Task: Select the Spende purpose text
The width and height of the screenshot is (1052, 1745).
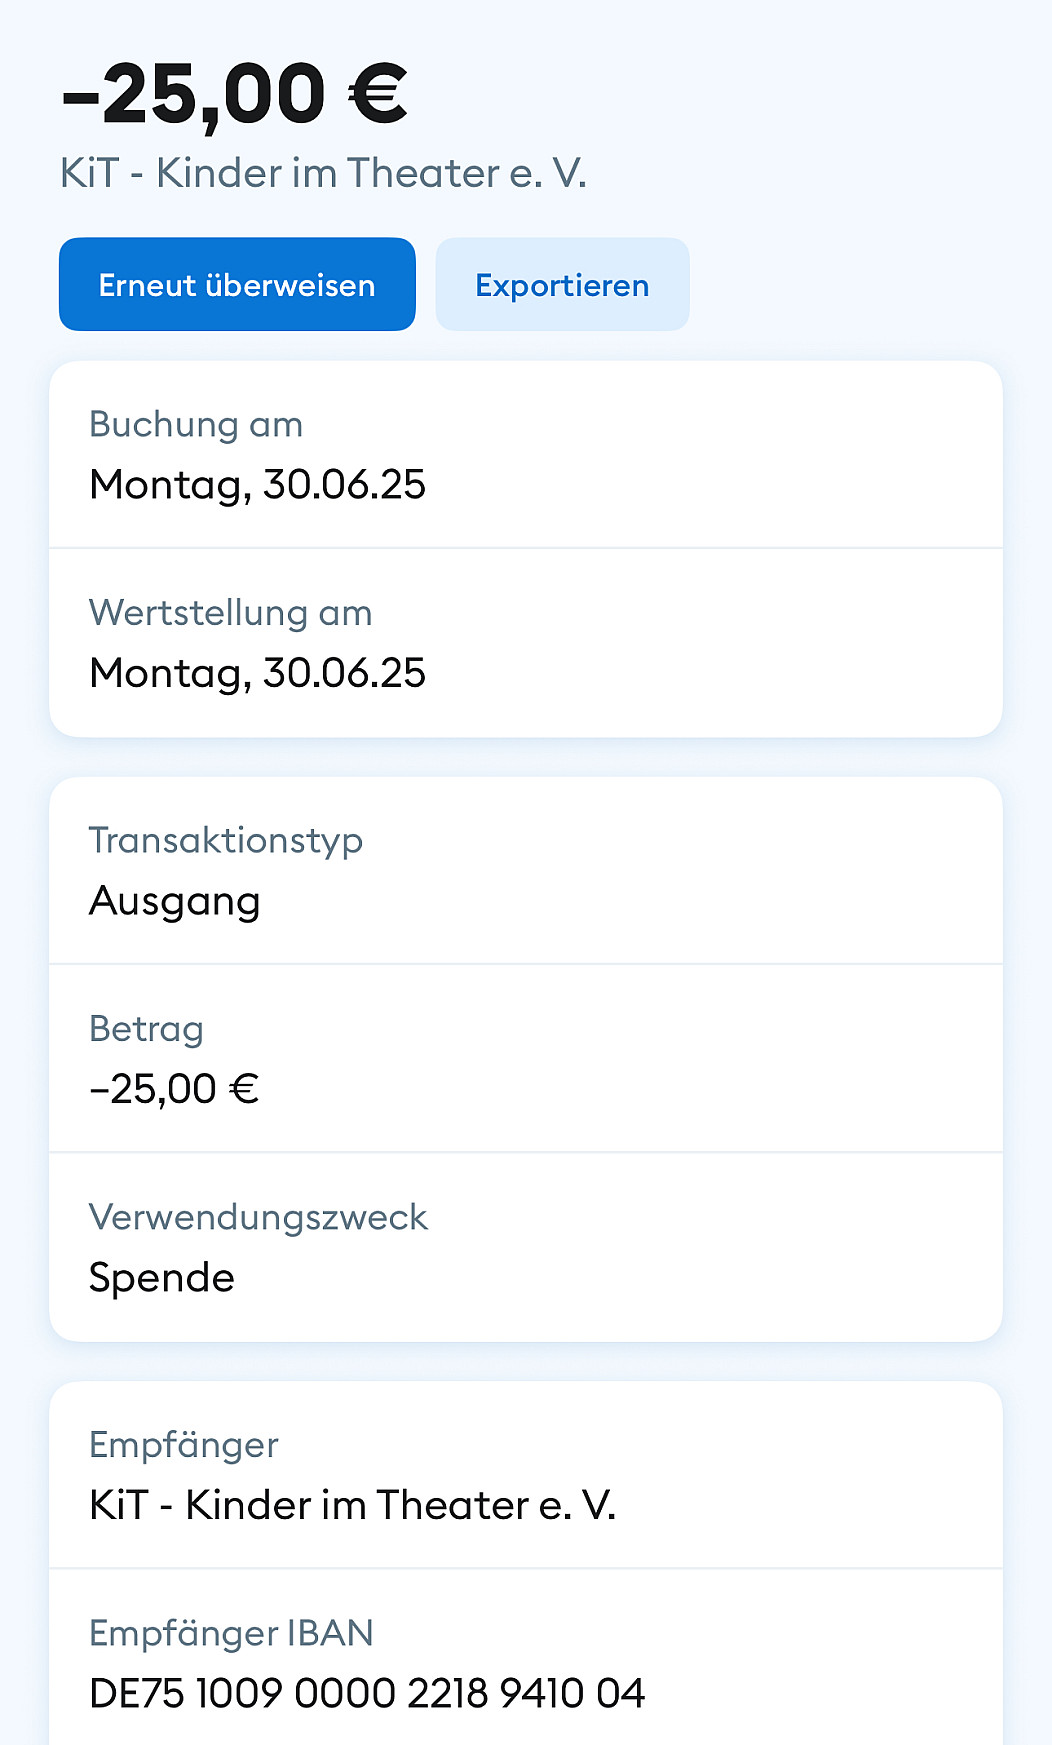Action: click(162, 1278)
